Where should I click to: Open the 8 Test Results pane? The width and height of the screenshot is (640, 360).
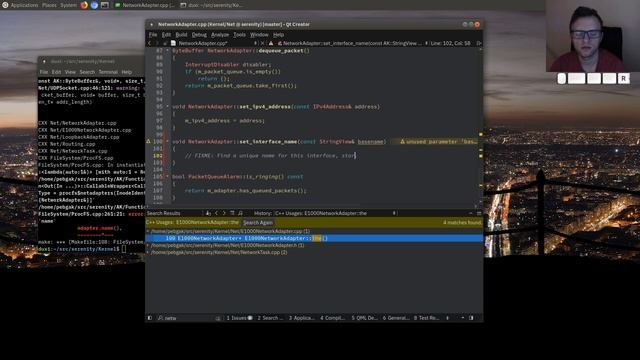[x=426, y=318]
